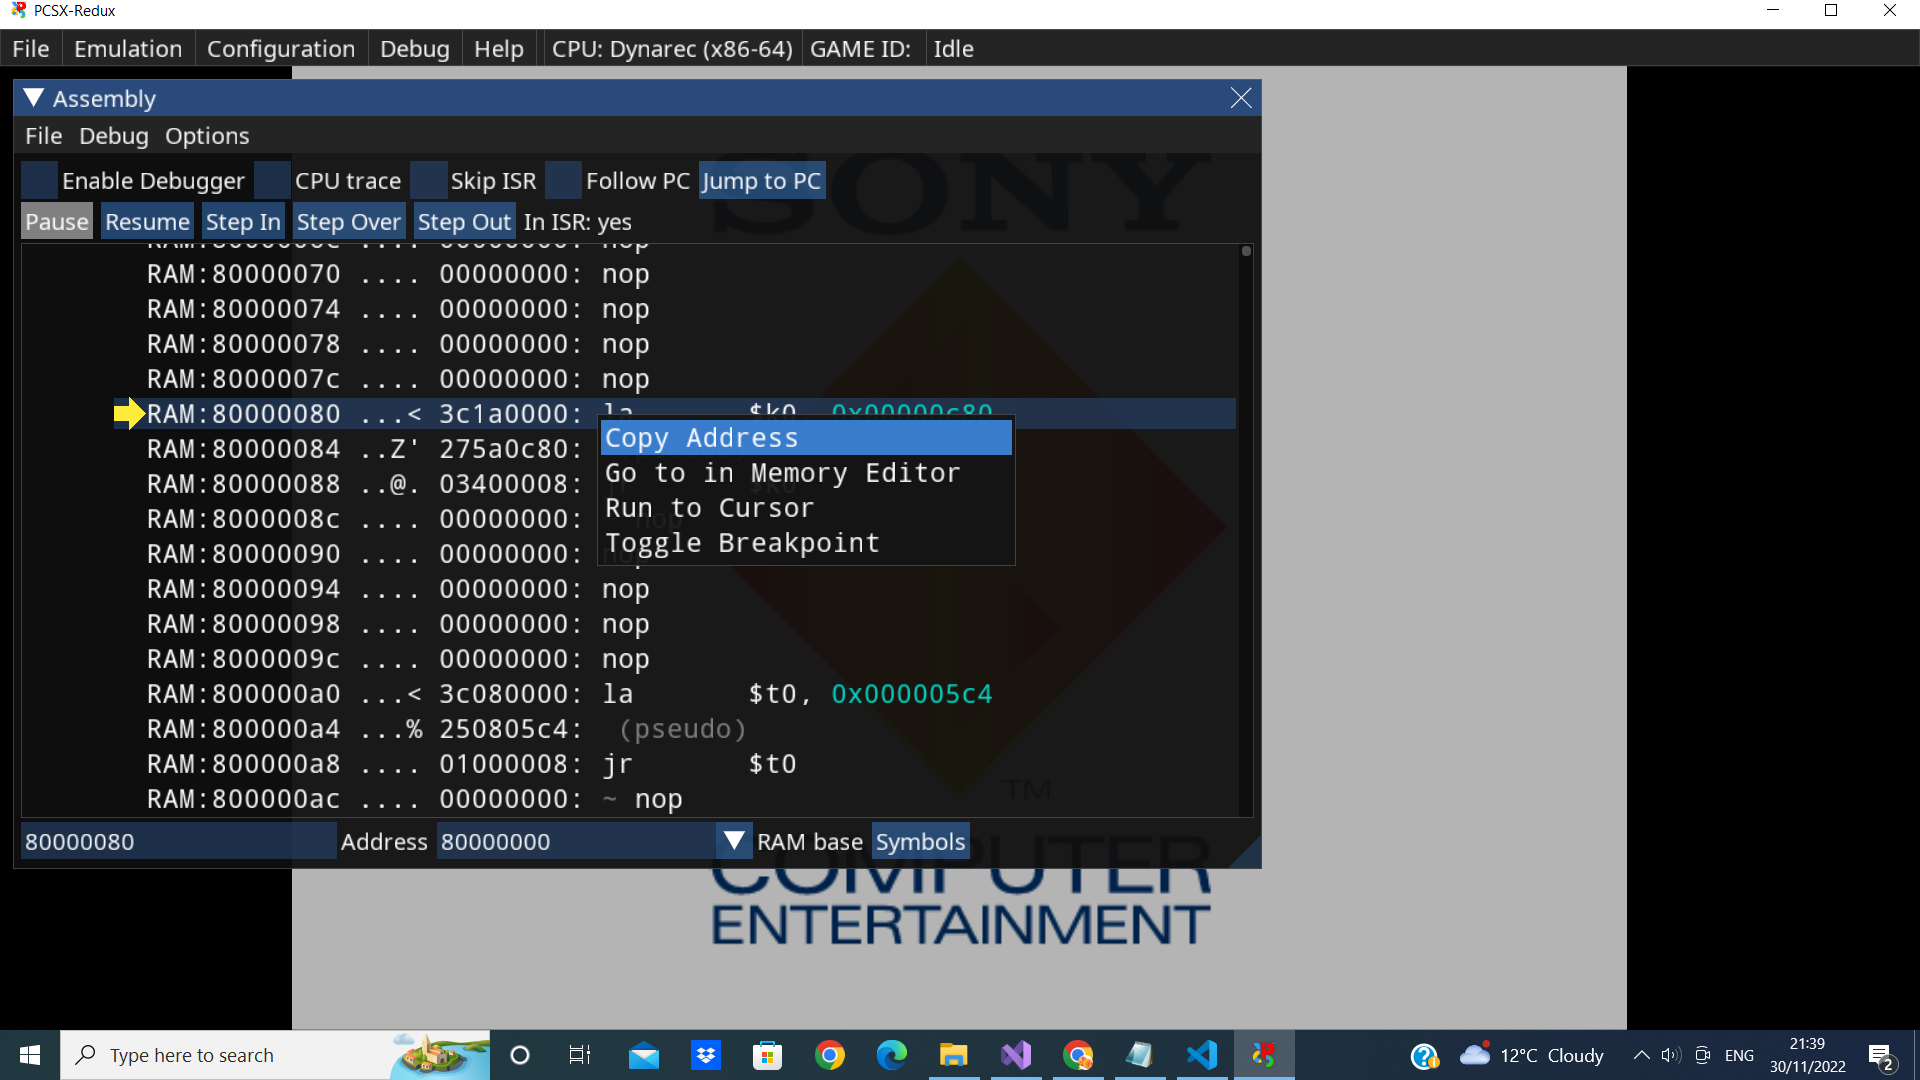Open the RAM base dropdown

pyautogui.click(x=734, y=841)
